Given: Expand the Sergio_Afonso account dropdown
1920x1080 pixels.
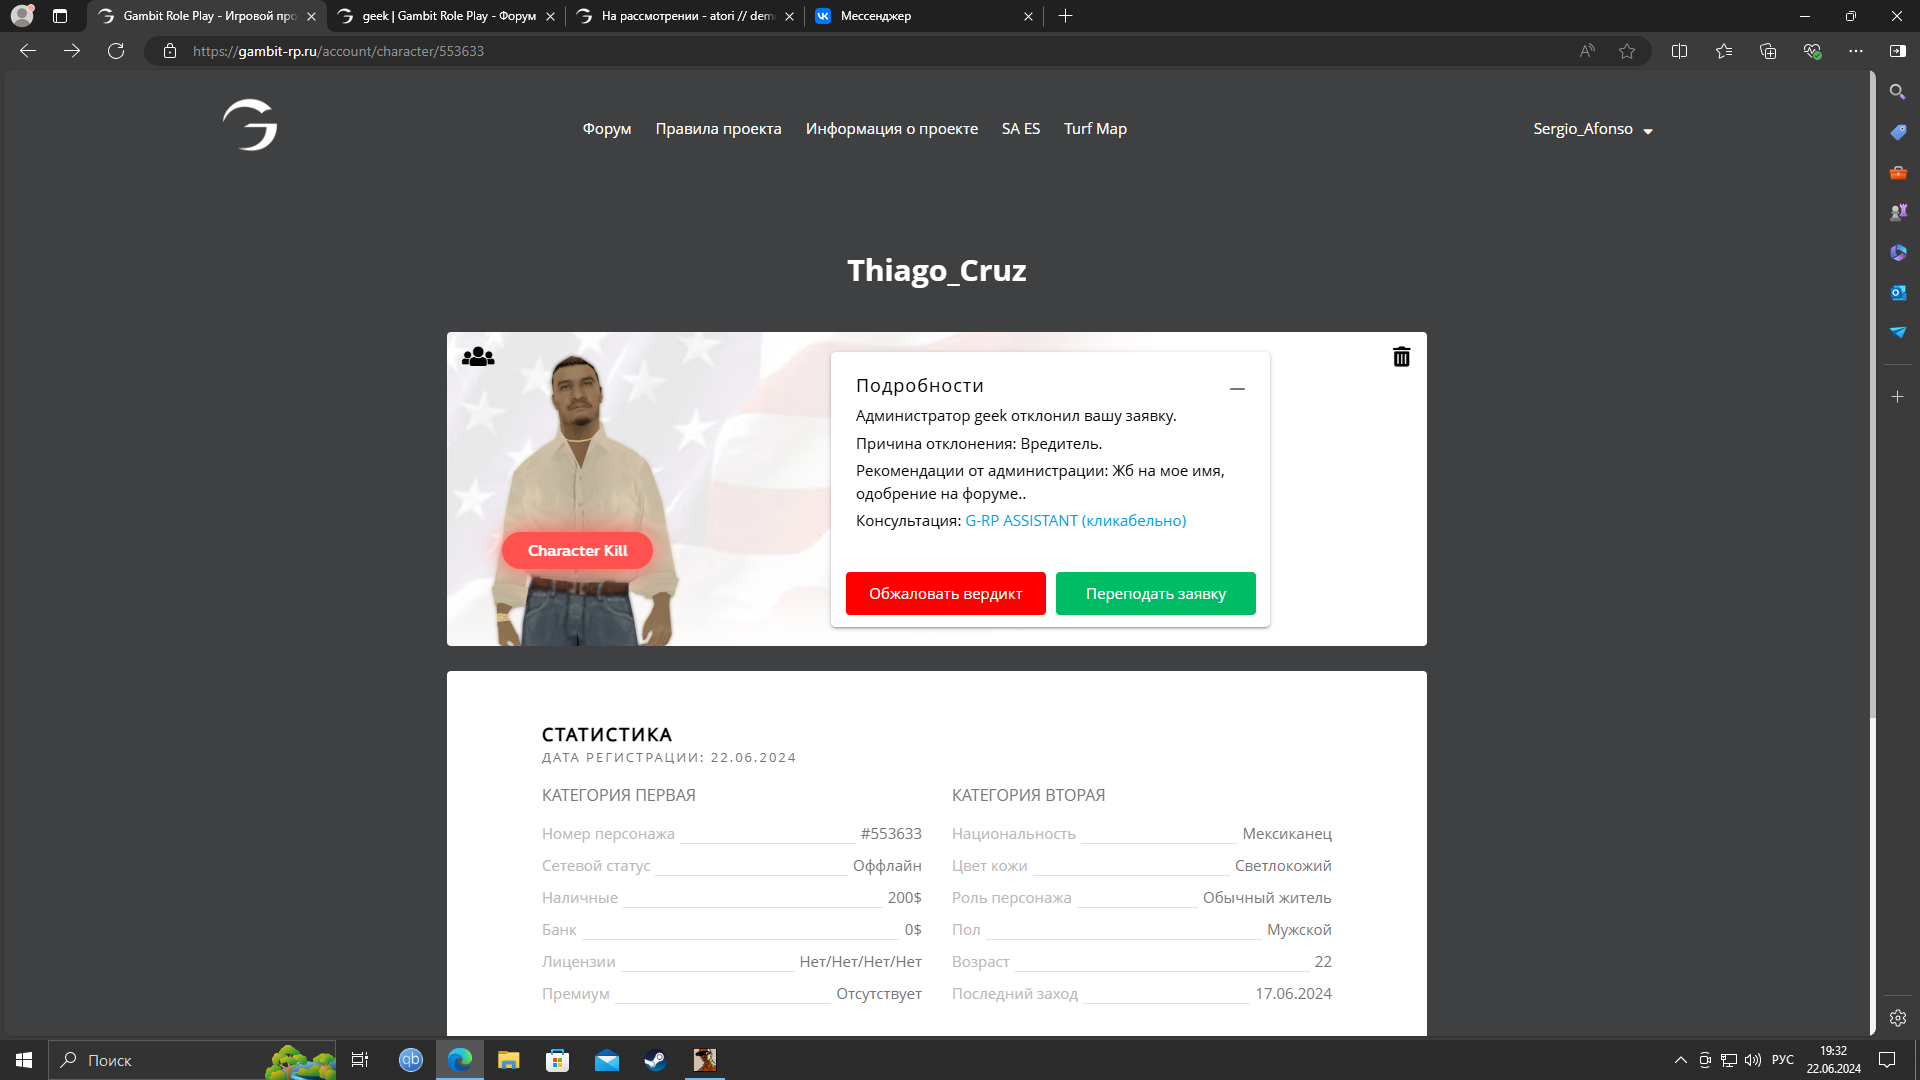Looking at the screenshot, I should pyautogui.click(x=1592, y=129).
